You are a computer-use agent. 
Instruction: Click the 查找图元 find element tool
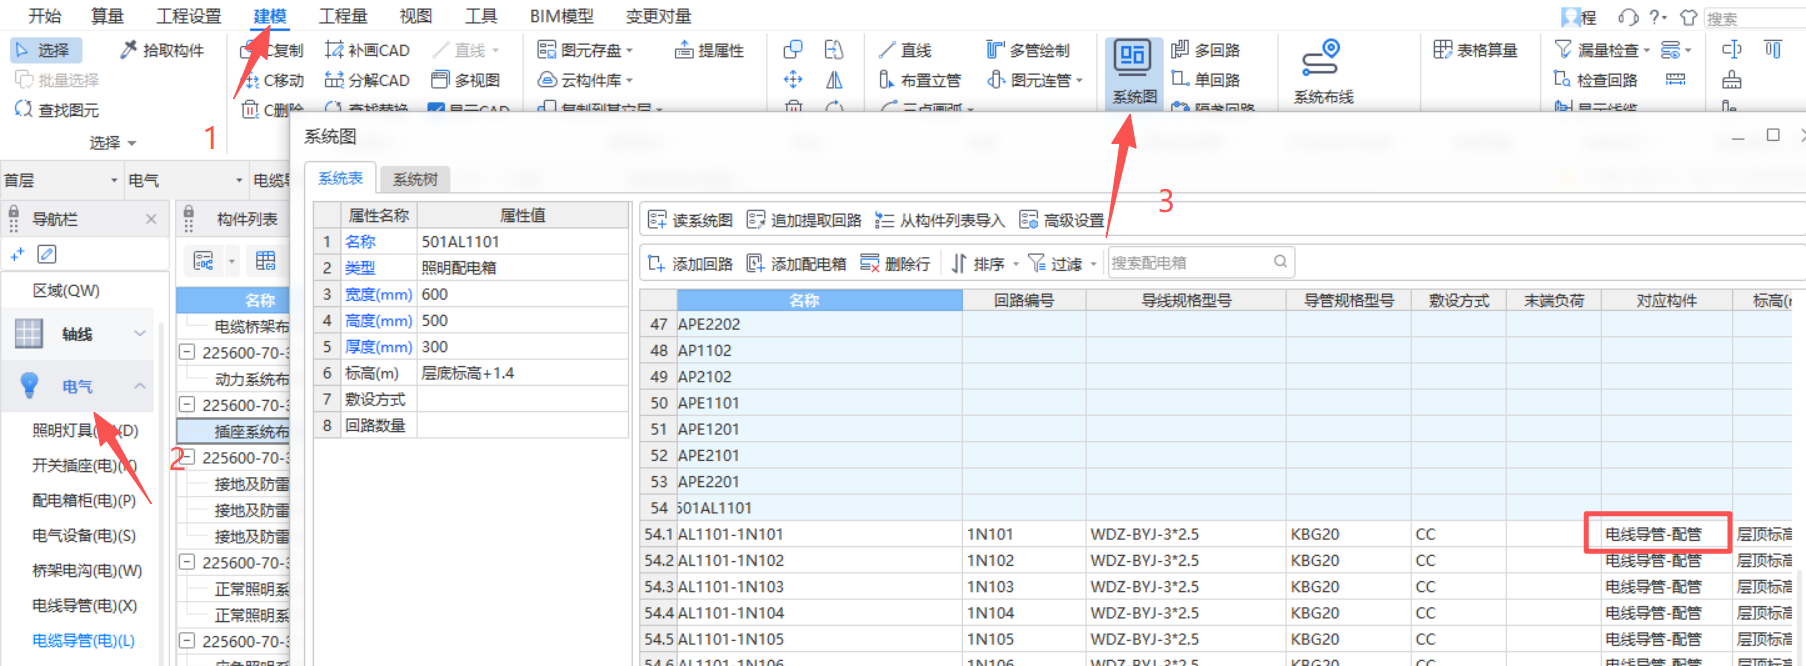click(57, 110)
